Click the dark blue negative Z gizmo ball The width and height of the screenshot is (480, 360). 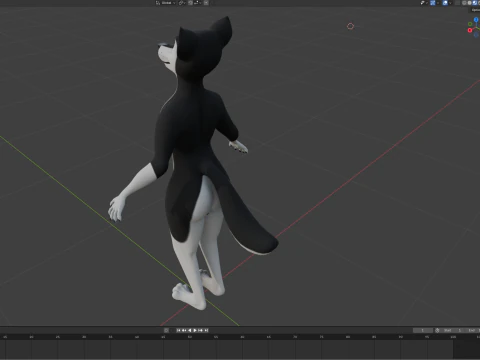pos(476,35)
